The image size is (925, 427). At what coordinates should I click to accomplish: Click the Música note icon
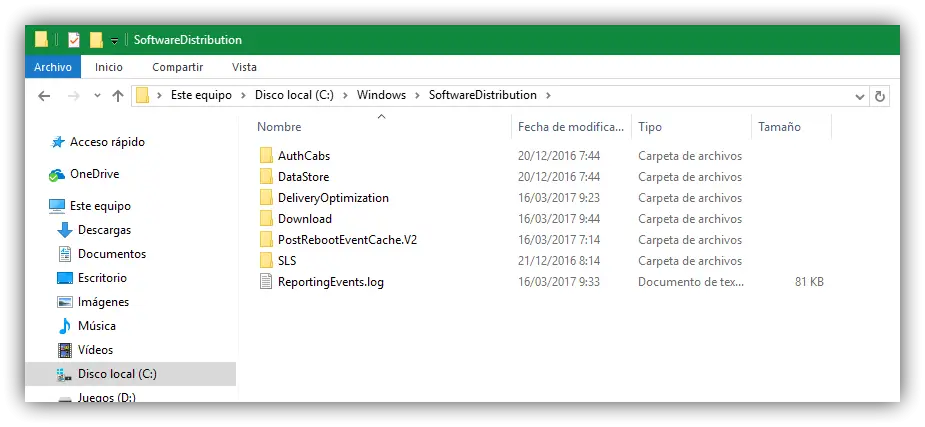click(x=64, y=326)
